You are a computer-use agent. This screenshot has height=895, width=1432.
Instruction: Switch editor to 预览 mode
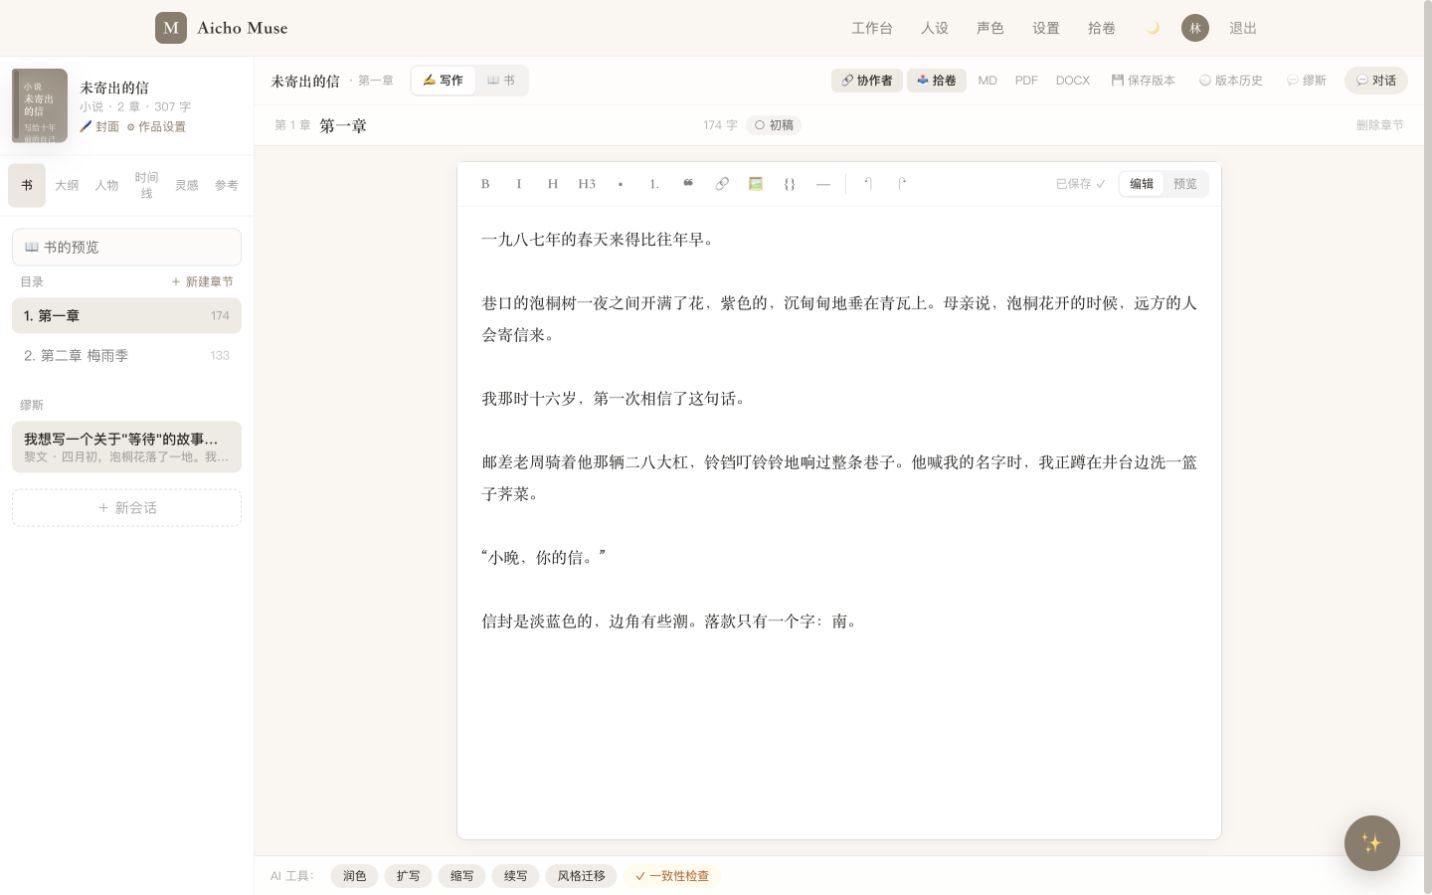coord(1185,184)
